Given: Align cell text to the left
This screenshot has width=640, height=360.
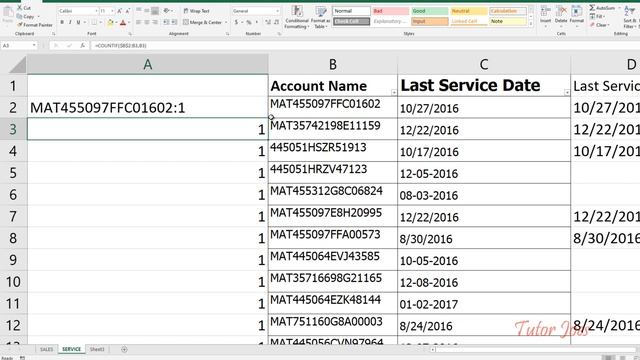Looking at the screenshot, I should [139, 22].
